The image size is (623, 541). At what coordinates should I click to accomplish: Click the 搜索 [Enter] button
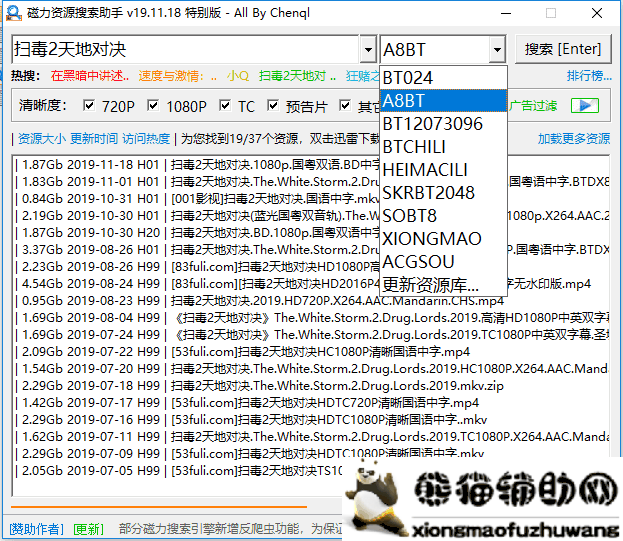[x=563, y=49]
